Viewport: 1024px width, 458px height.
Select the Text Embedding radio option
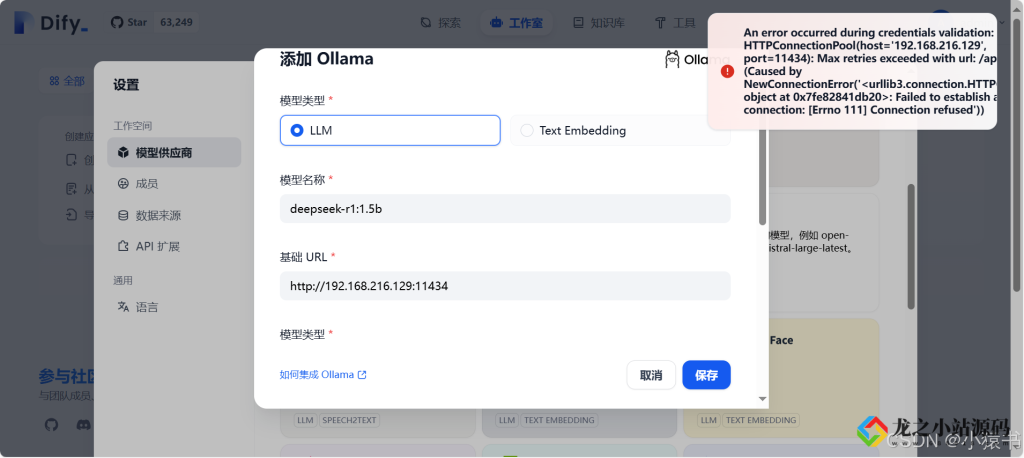tap(620, 130)
